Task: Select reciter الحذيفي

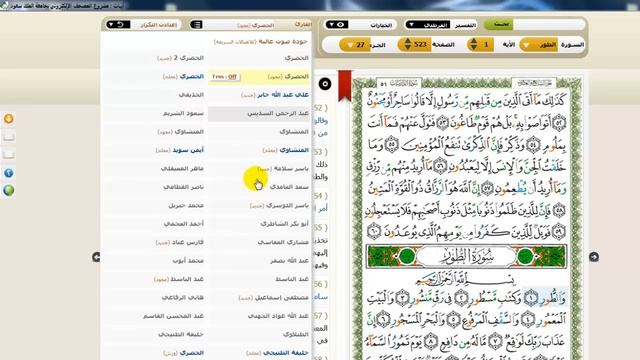Action: [x=191, y=95]
